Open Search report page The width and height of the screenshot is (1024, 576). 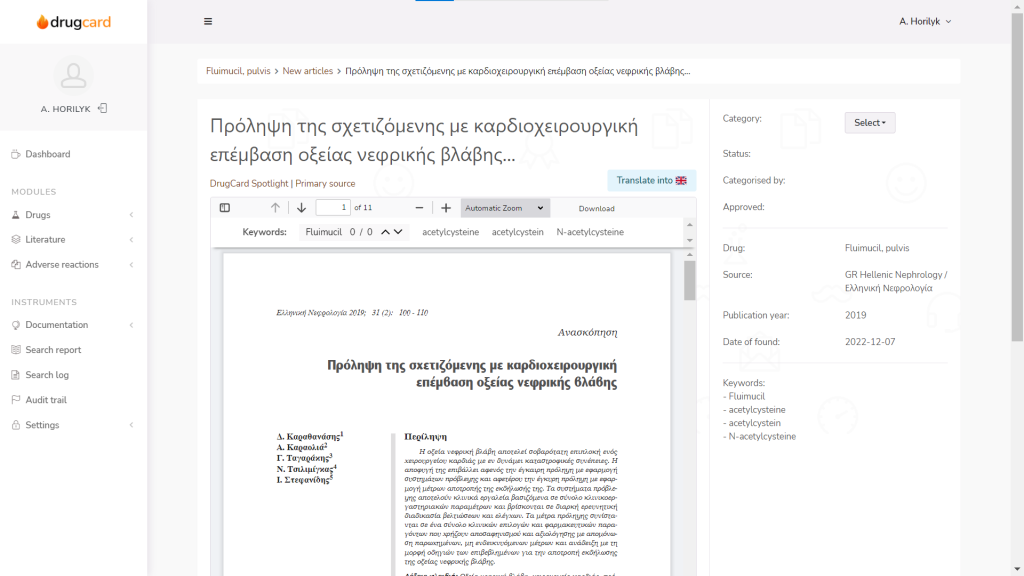point(53,350)
